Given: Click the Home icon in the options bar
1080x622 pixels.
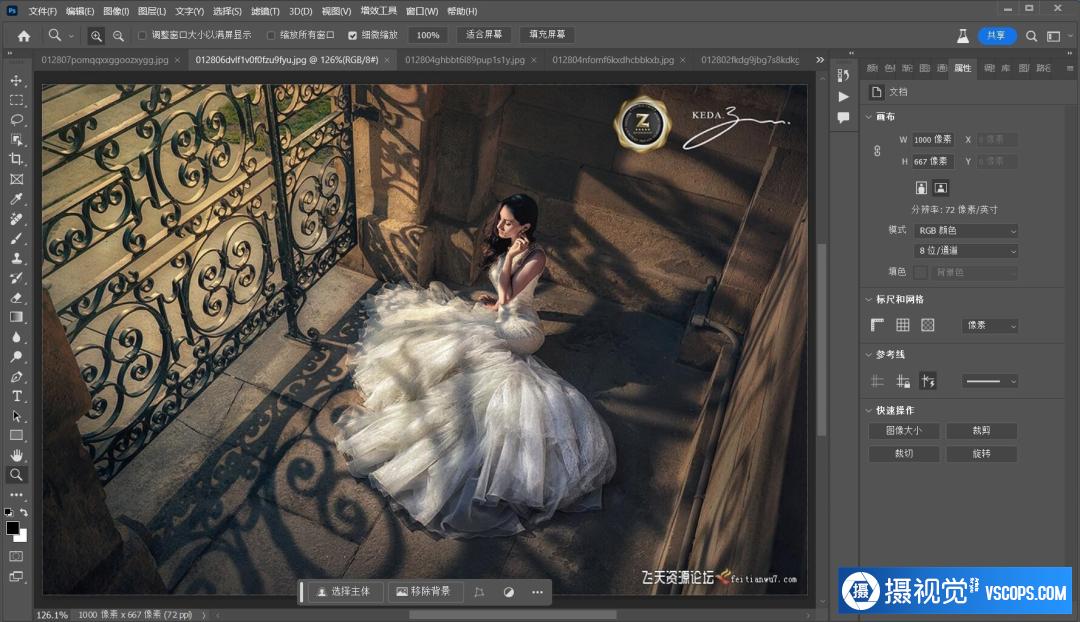Looking at the screenshot, I should (x=24, y=36).
